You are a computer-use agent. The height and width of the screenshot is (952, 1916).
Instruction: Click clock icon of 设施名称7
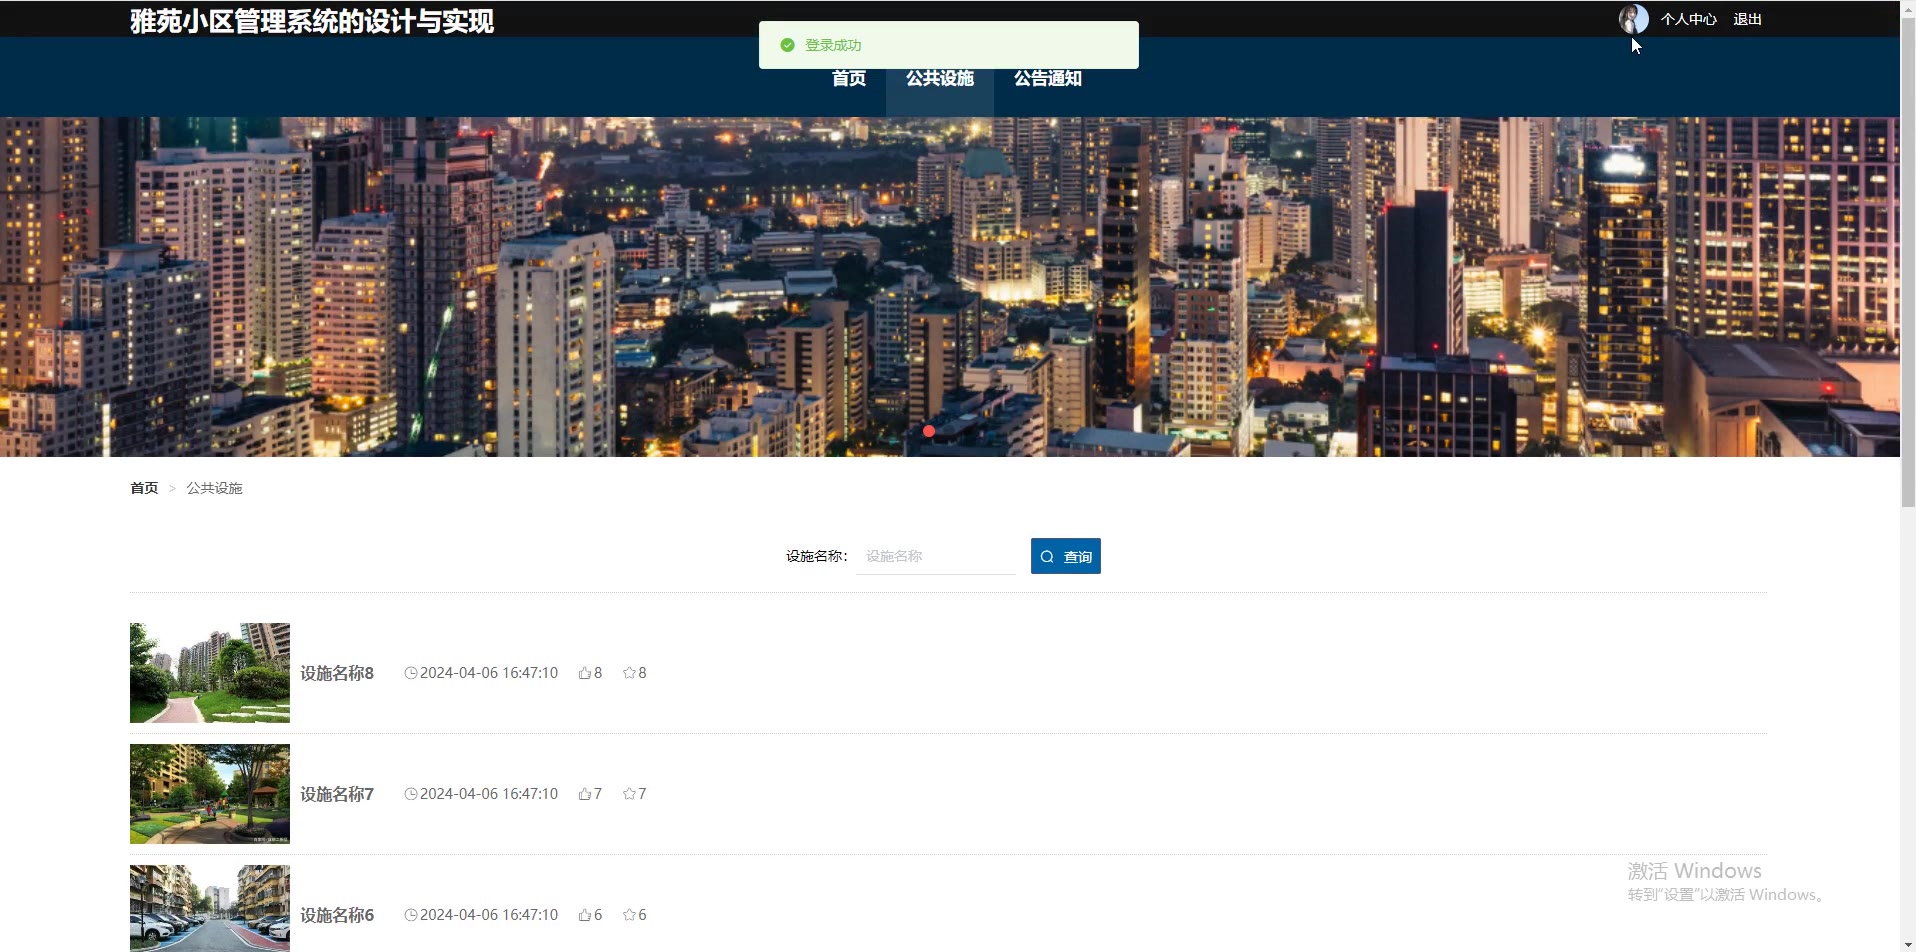pyautogui.click(x=410, y=794)
